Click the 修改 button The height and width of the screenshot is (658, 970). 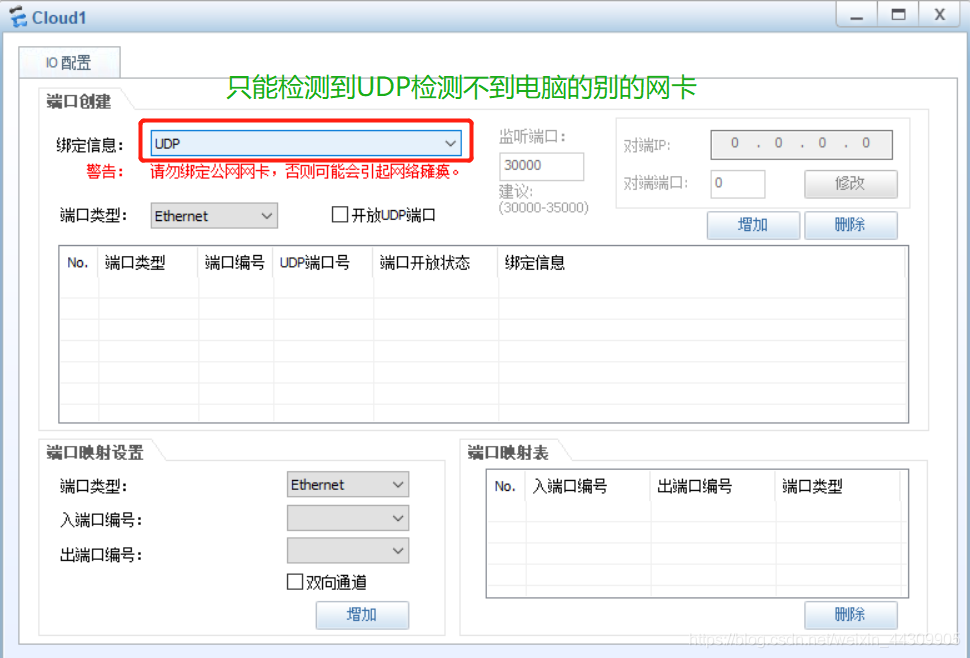851,184
